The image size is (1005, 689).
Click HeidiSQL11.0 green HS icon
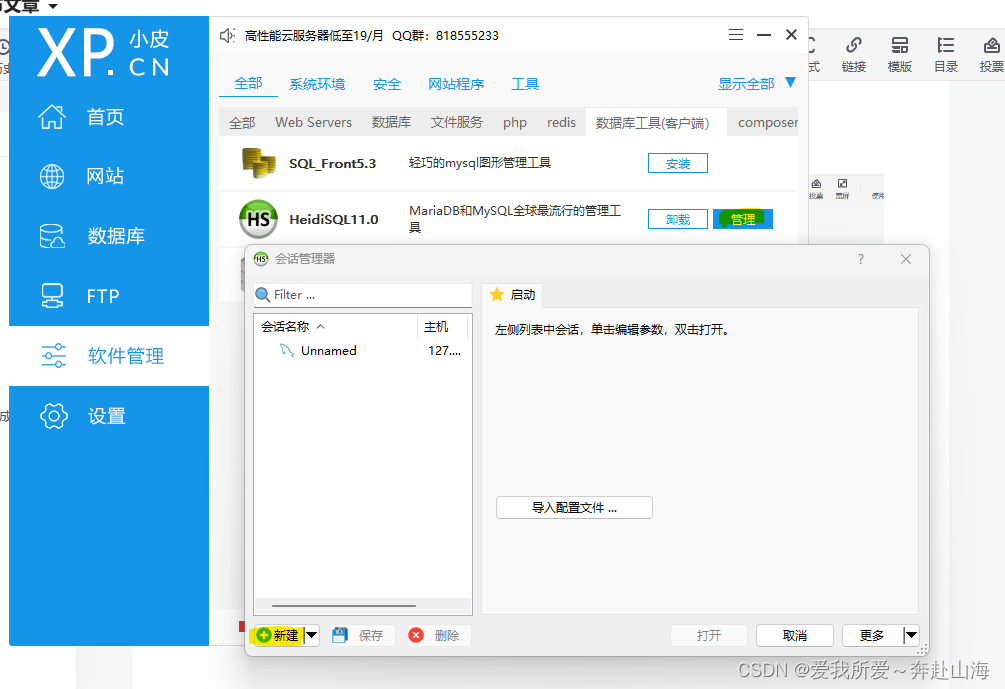click(x=258, y=219)
